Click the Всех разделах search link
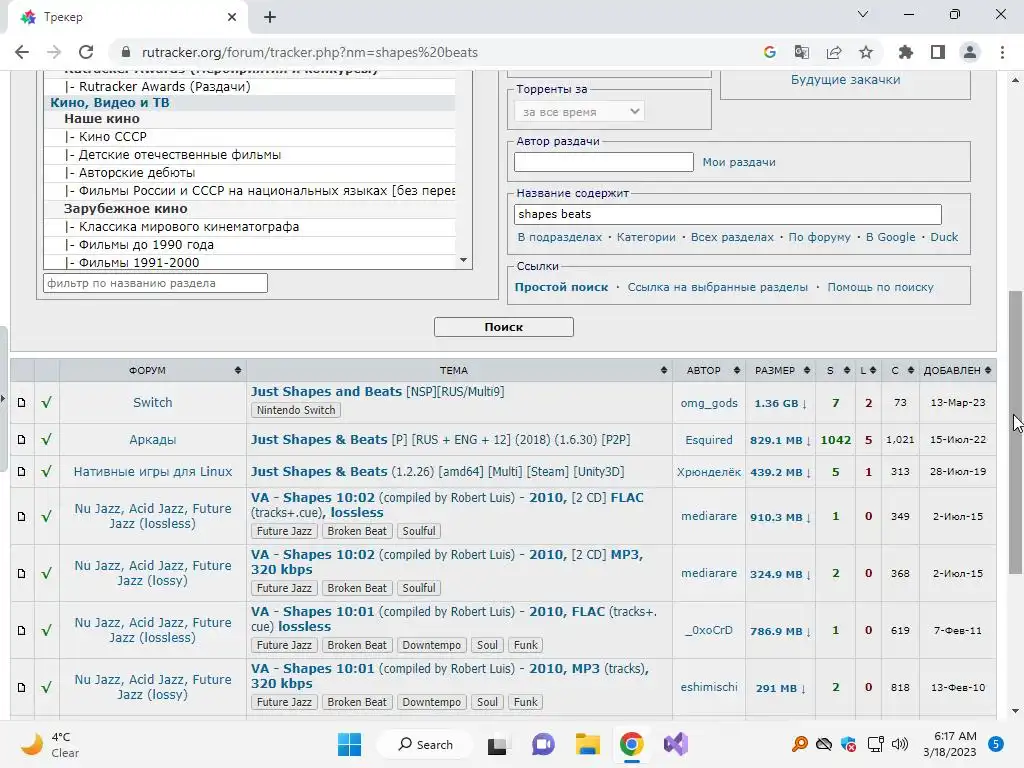The image size is (1024, 768). click(732, 237)
